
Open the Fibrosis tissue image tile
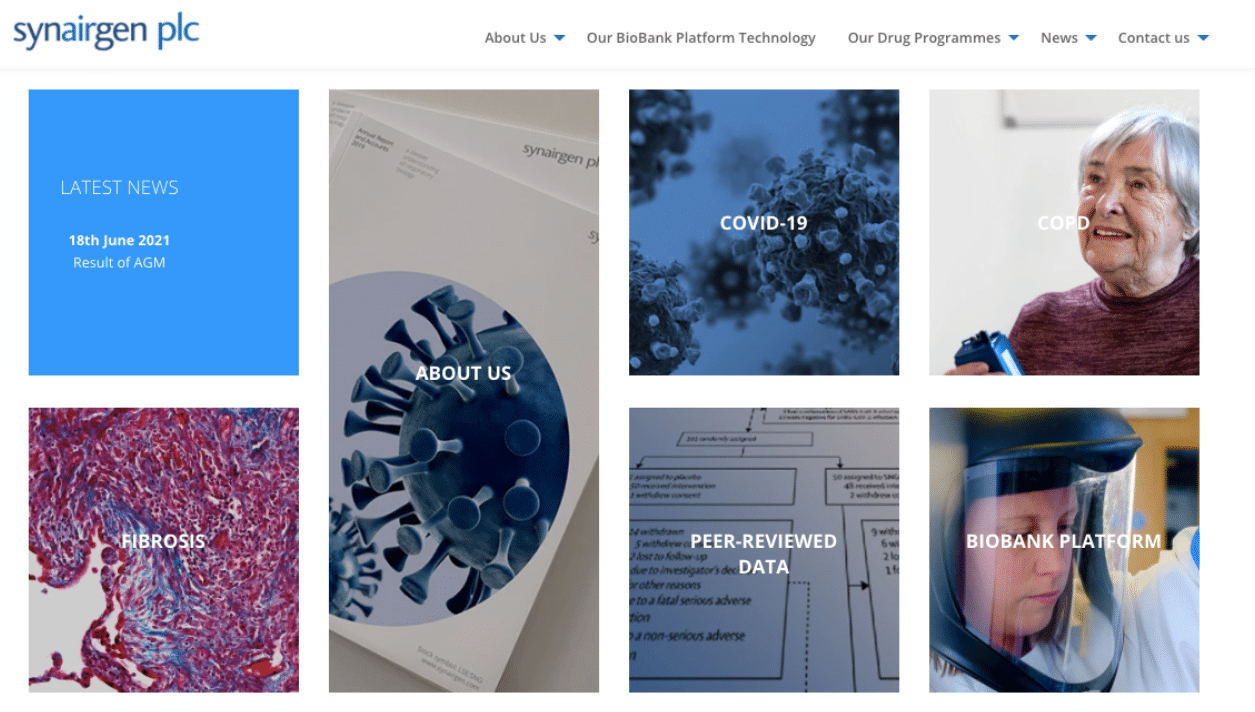tap(164, 550)
